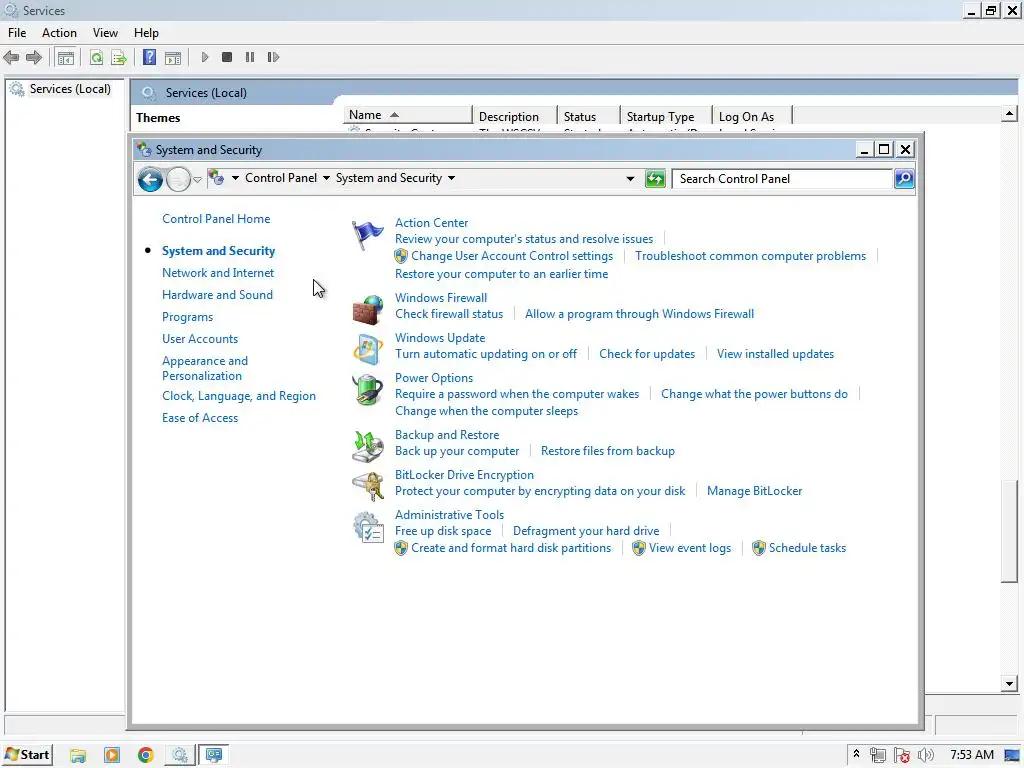Open Manage BitLocker link
The image size is (1024, 768).
click(x=754, y=491)
